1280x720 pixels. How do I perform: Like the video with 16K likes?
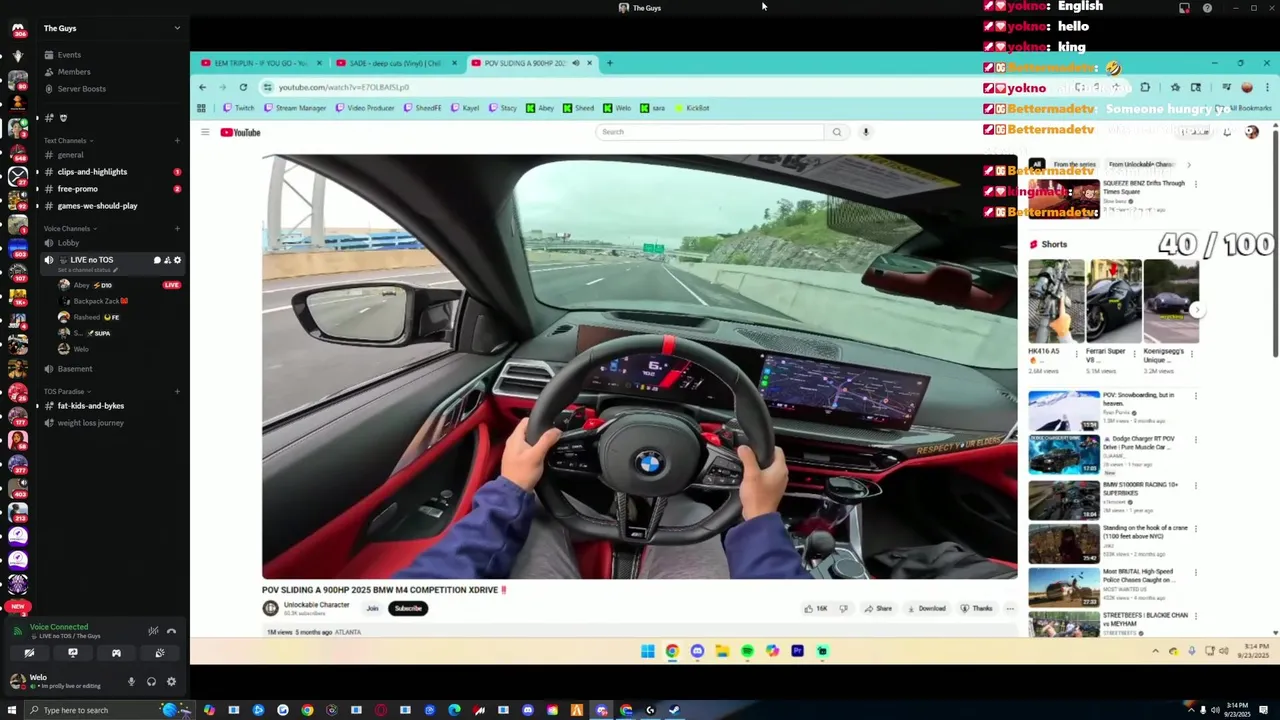816,608
